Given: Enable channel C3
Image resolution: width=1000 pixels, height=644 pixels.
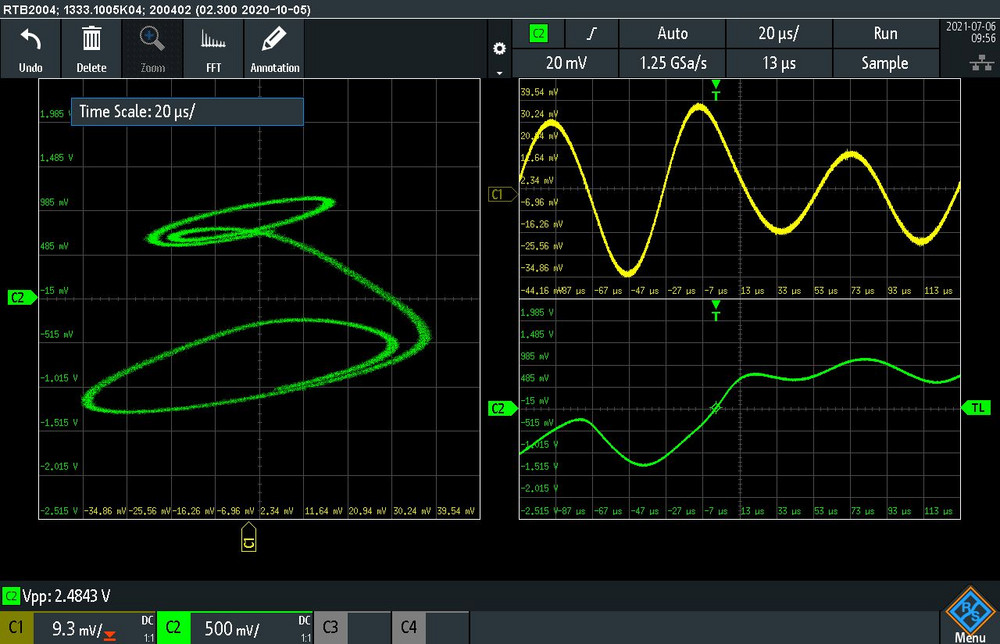Looking at the screenshot, I should coord(330,627).
